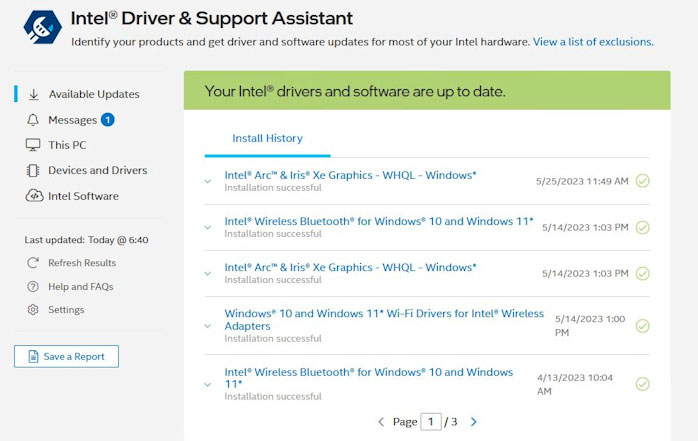
Task: Click the Messages bell icon
Action: 33,120
